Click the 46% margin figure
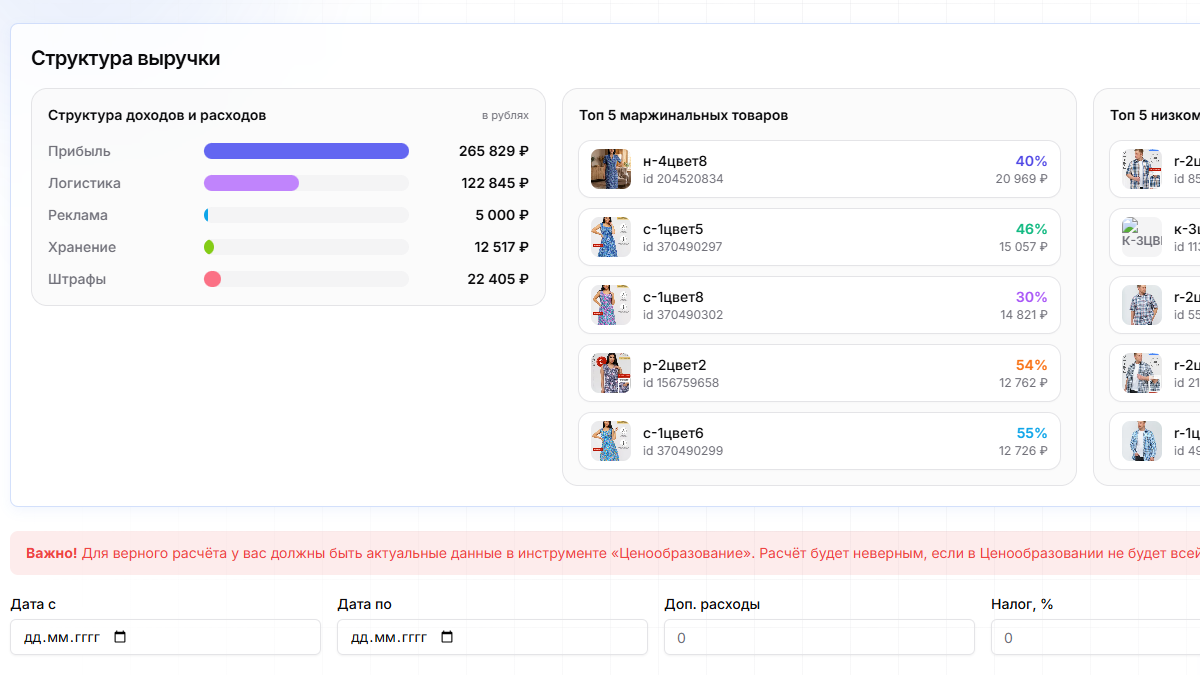This screenshot has height=675, width=1200. [1031, 229]
